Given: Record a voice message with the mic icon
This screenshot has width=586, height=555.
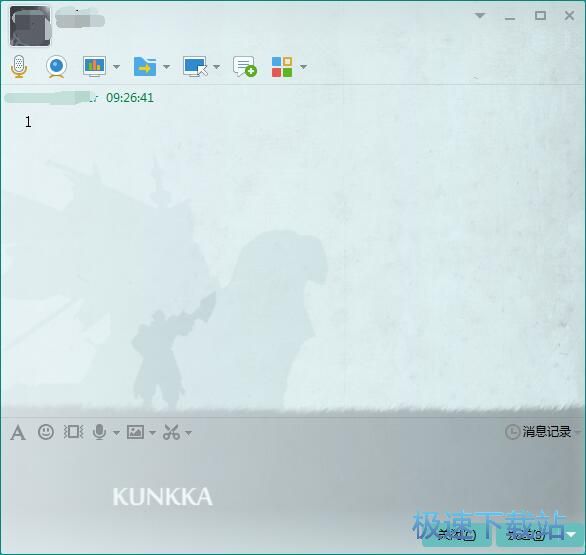Looking at the screenshot, I should (x=99, y=432).
